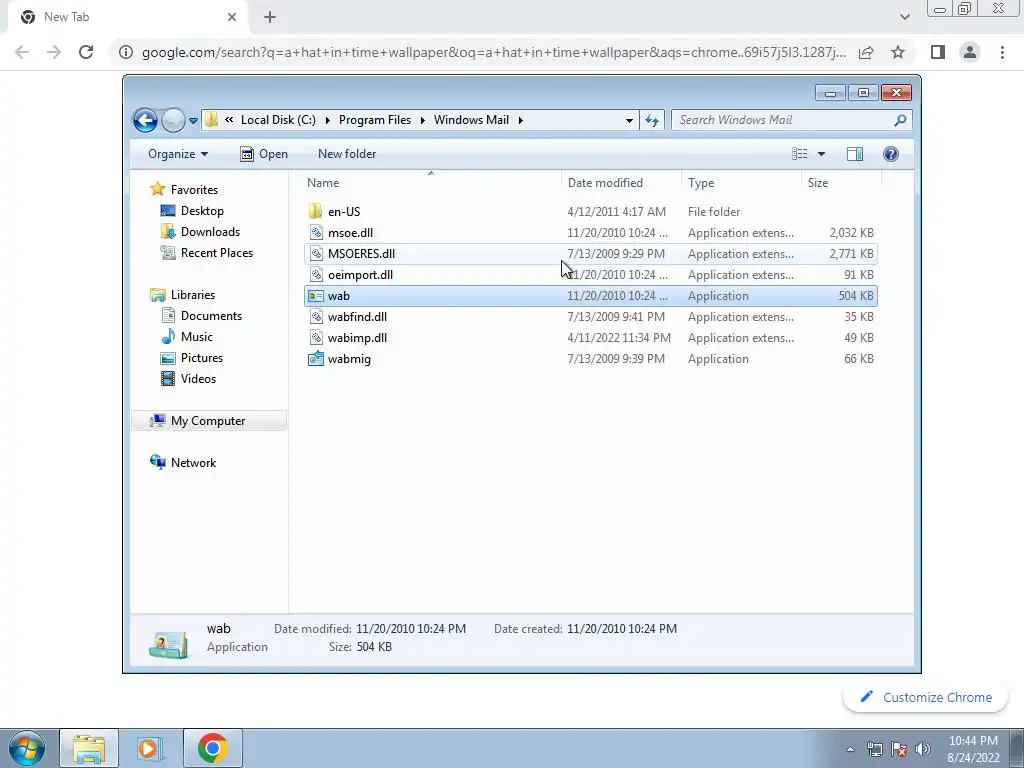
Task: Select Program Files in breadcrumb path
Action: click(375, 120)
